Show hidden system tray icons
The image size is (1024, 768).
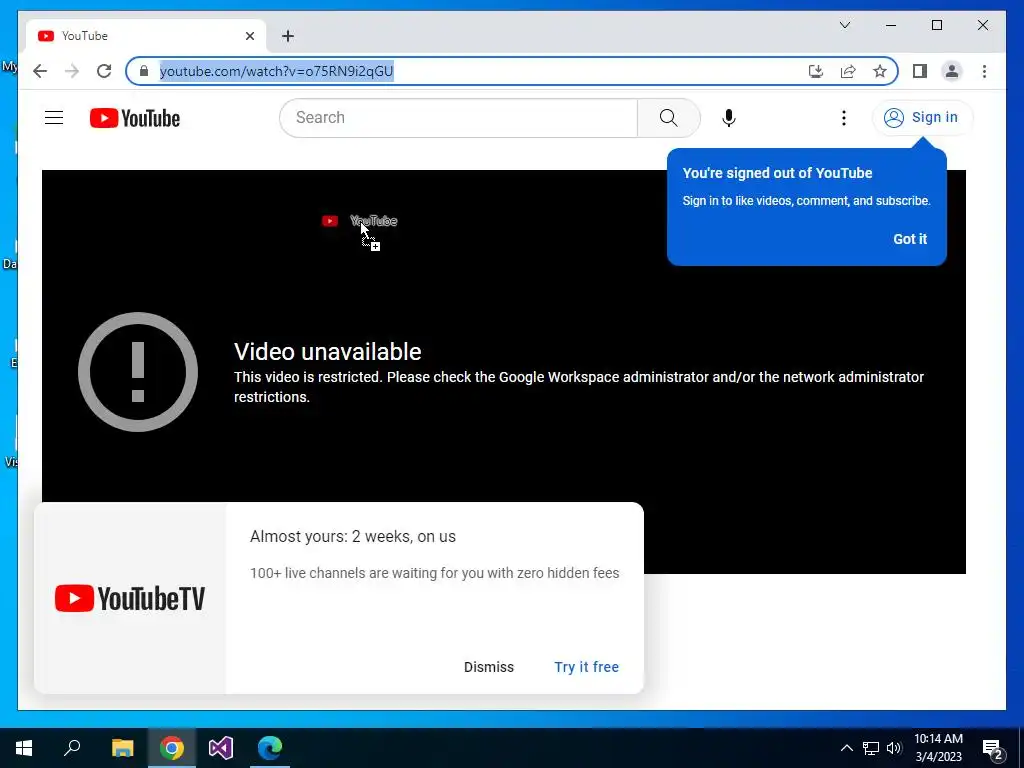click(846, 748)
